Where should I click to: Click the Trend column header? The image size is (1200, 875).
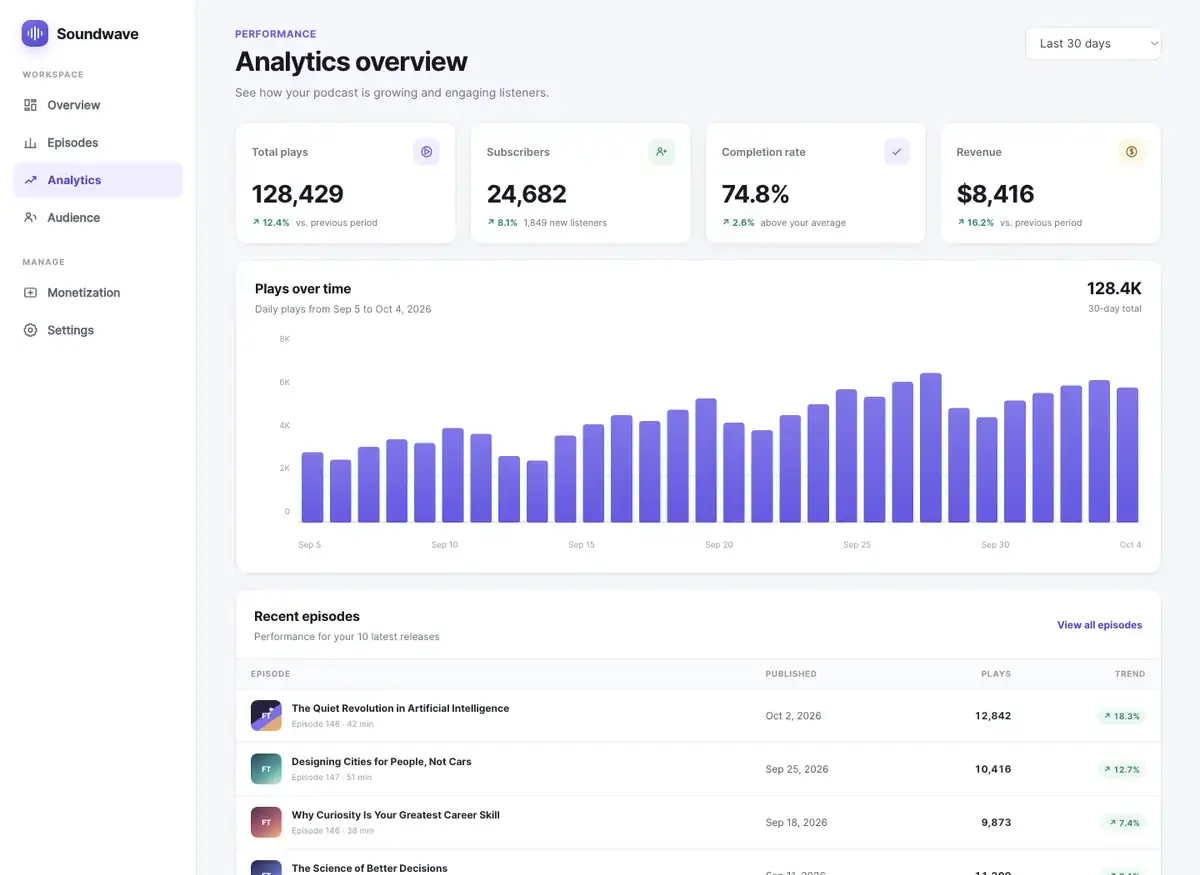(x=1130, y=674)
